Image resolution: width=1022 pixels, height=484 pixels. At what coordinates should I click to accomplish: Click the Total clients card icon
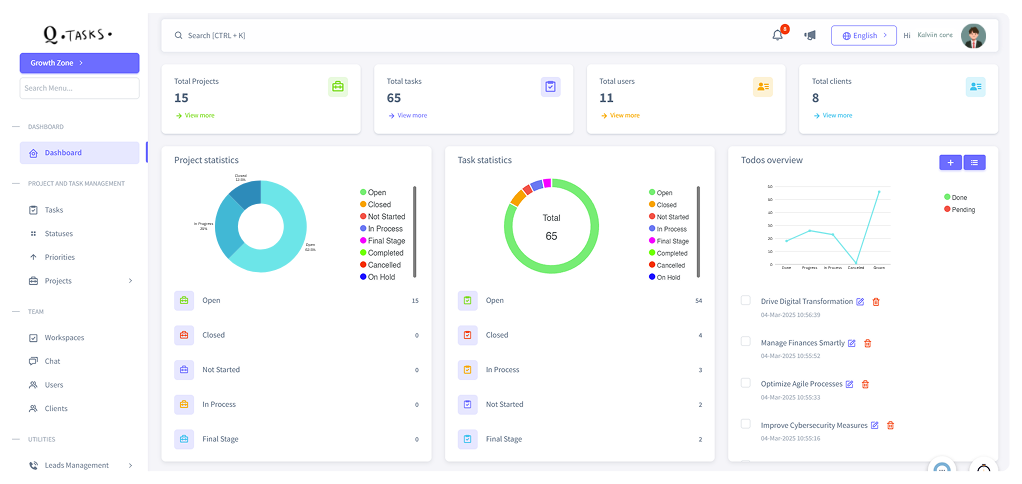975,87
